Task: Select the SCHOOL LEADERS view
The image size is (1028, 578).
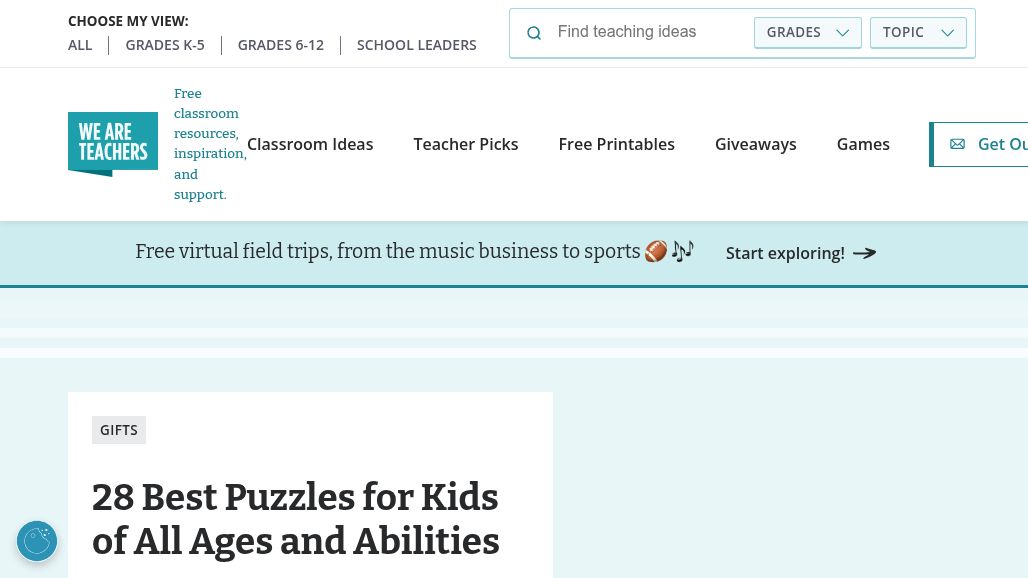Action: coord(417,45)
